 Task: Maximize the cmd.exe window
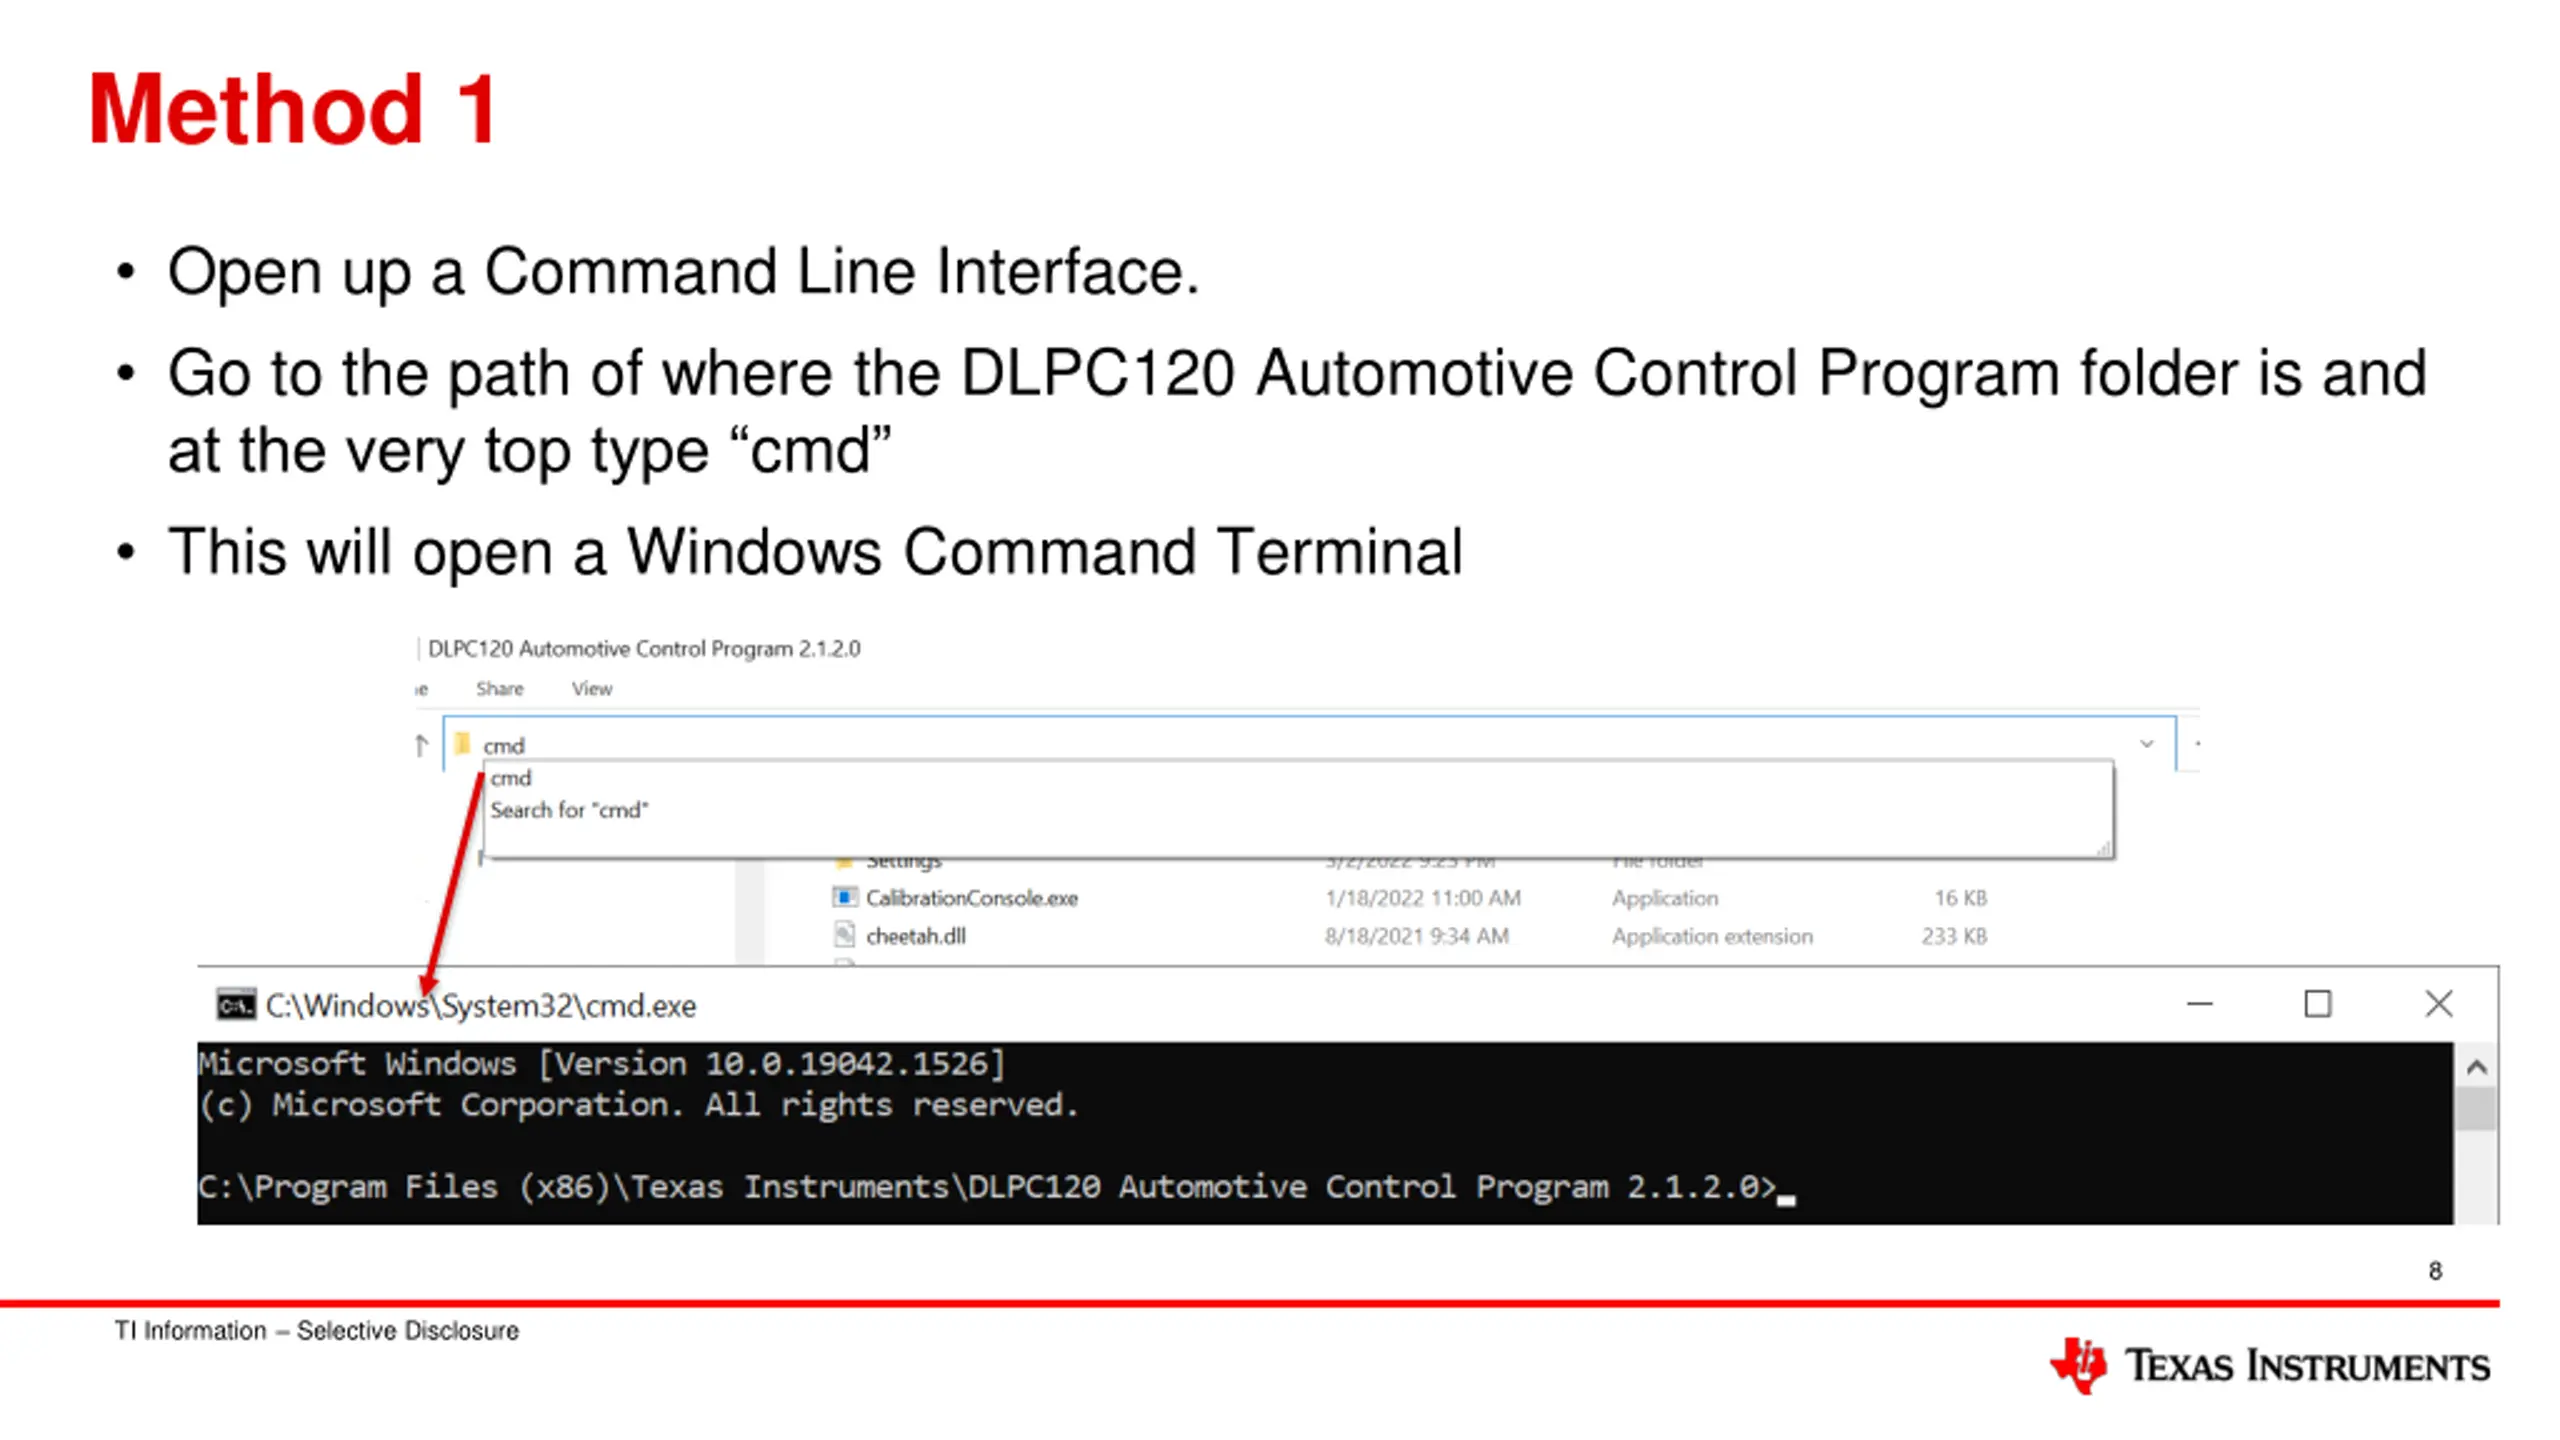(2318, 1004)
